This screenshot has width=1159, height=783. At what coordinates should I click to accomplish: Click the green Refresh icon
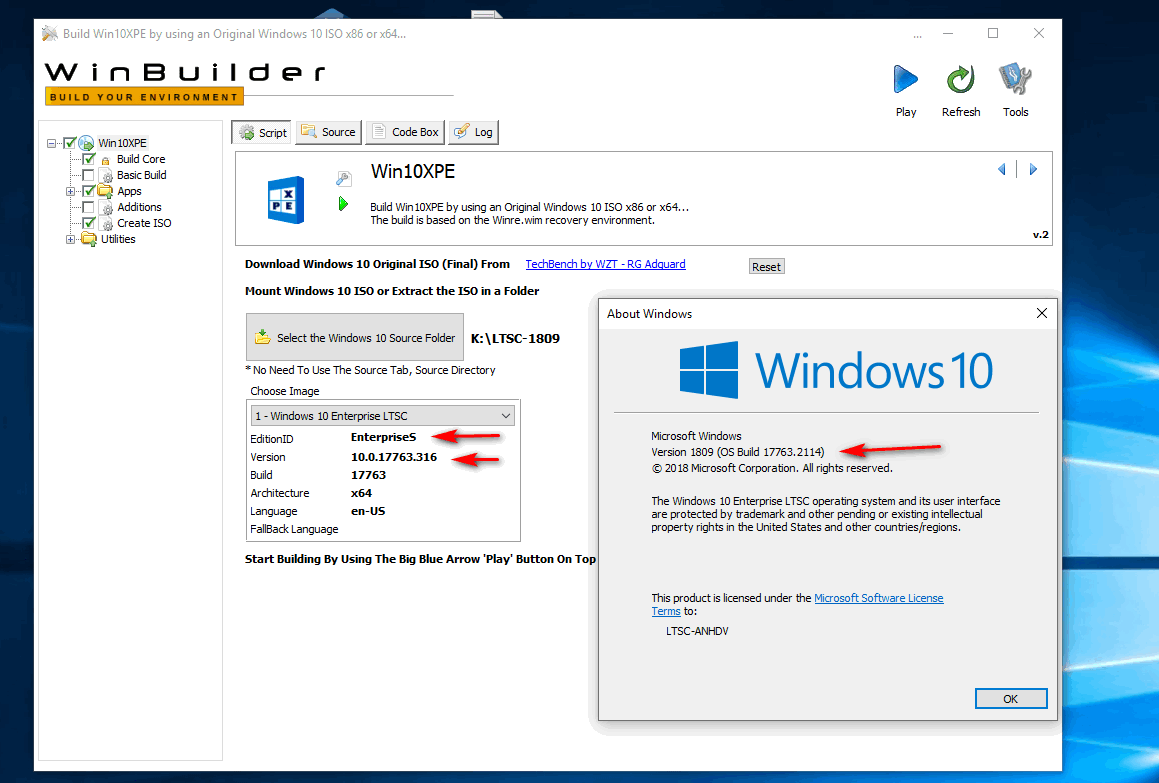tap(960, 80)
